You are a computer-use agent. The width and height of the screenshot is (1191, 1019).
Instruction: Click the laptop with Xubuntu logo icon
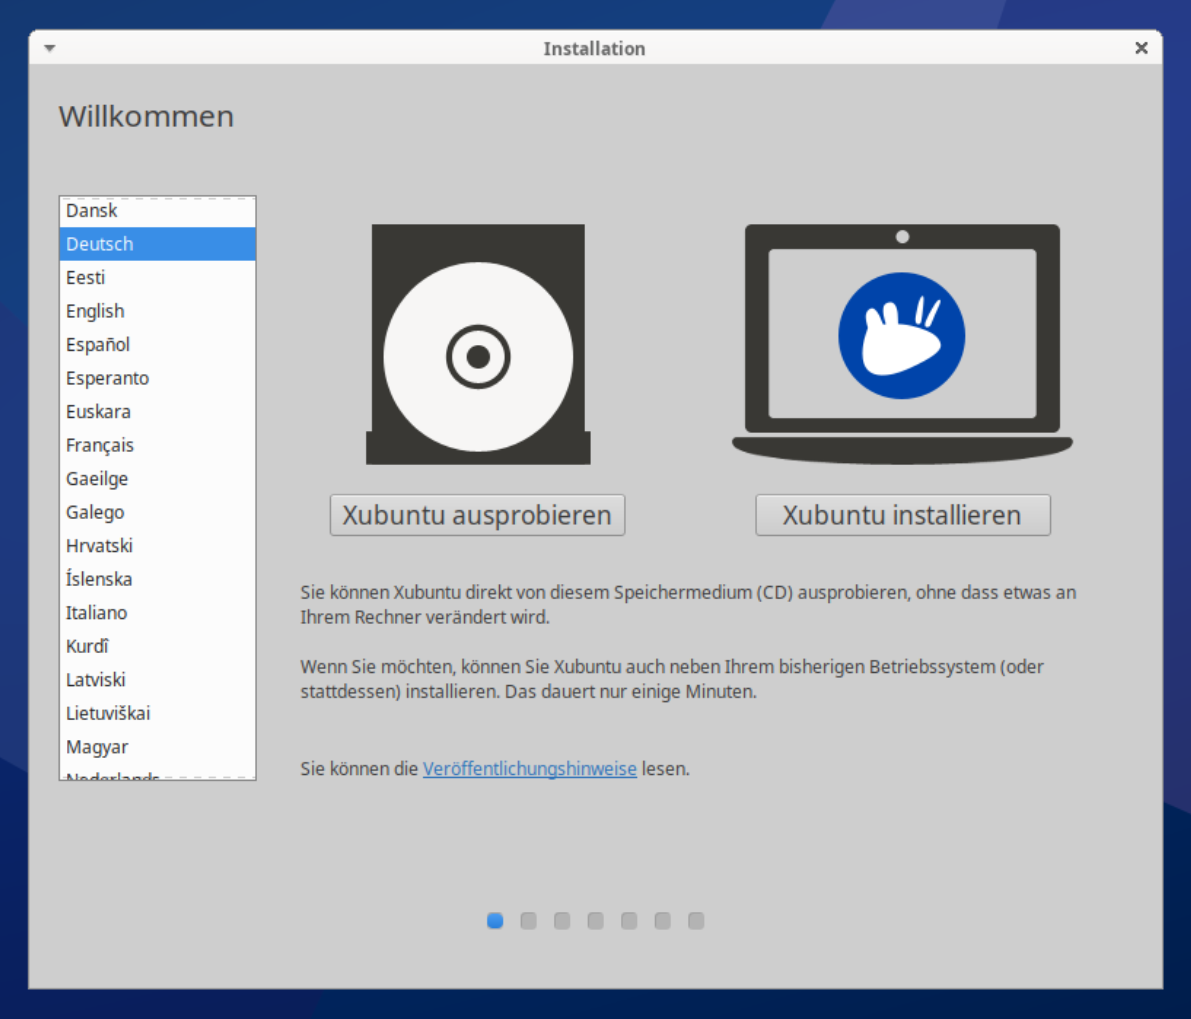click(x=902, y=343)
